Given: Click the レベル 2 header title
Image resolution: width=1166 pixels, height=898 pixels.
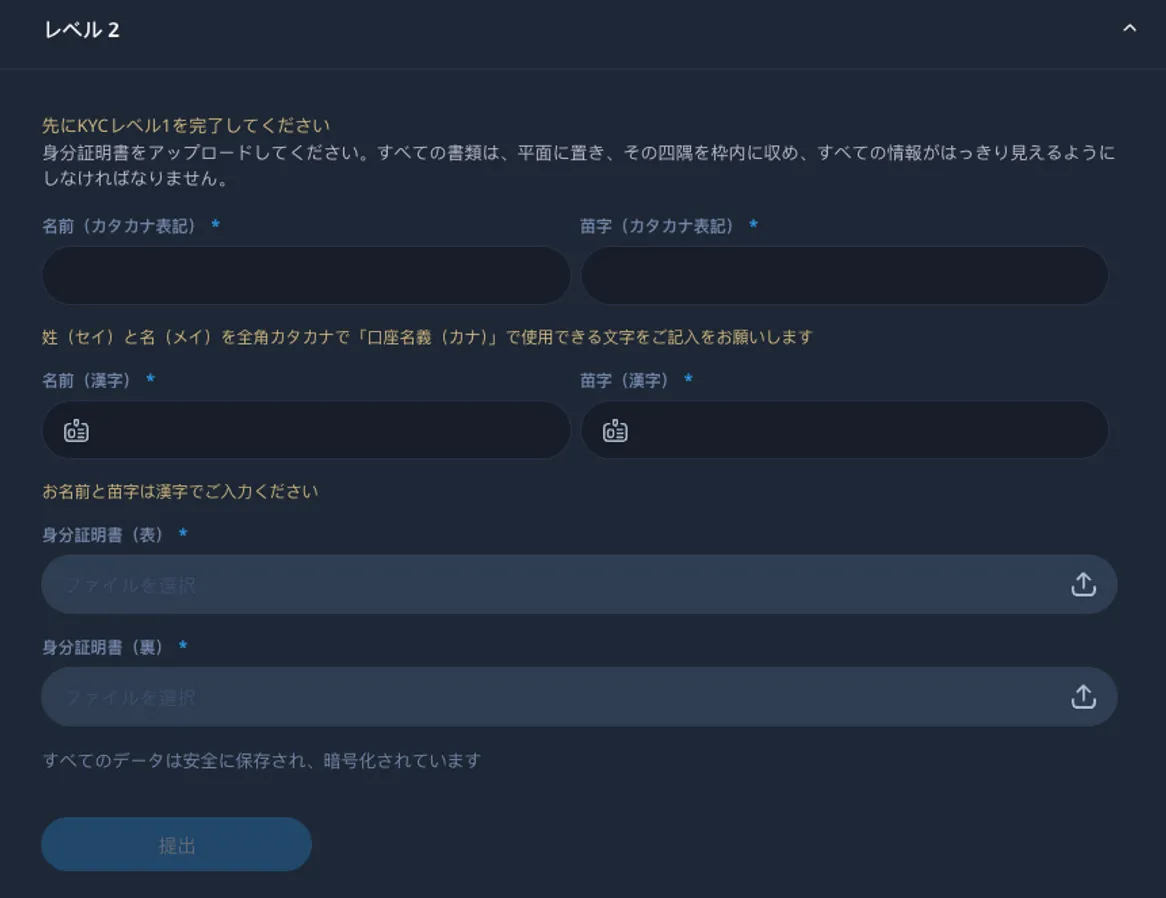Looking at the screenshot, I should [82, 30].
